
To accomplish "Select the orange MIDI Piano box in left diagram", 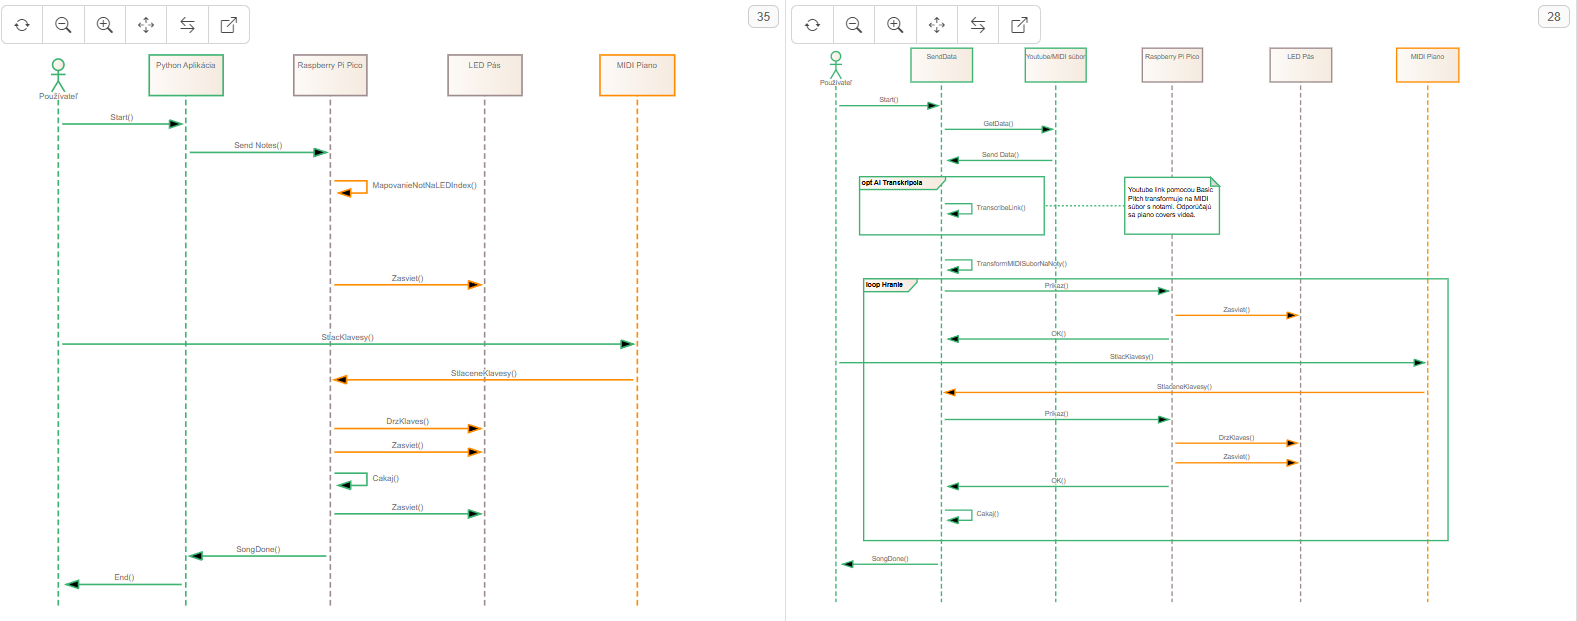I will [x=637, y=75].
